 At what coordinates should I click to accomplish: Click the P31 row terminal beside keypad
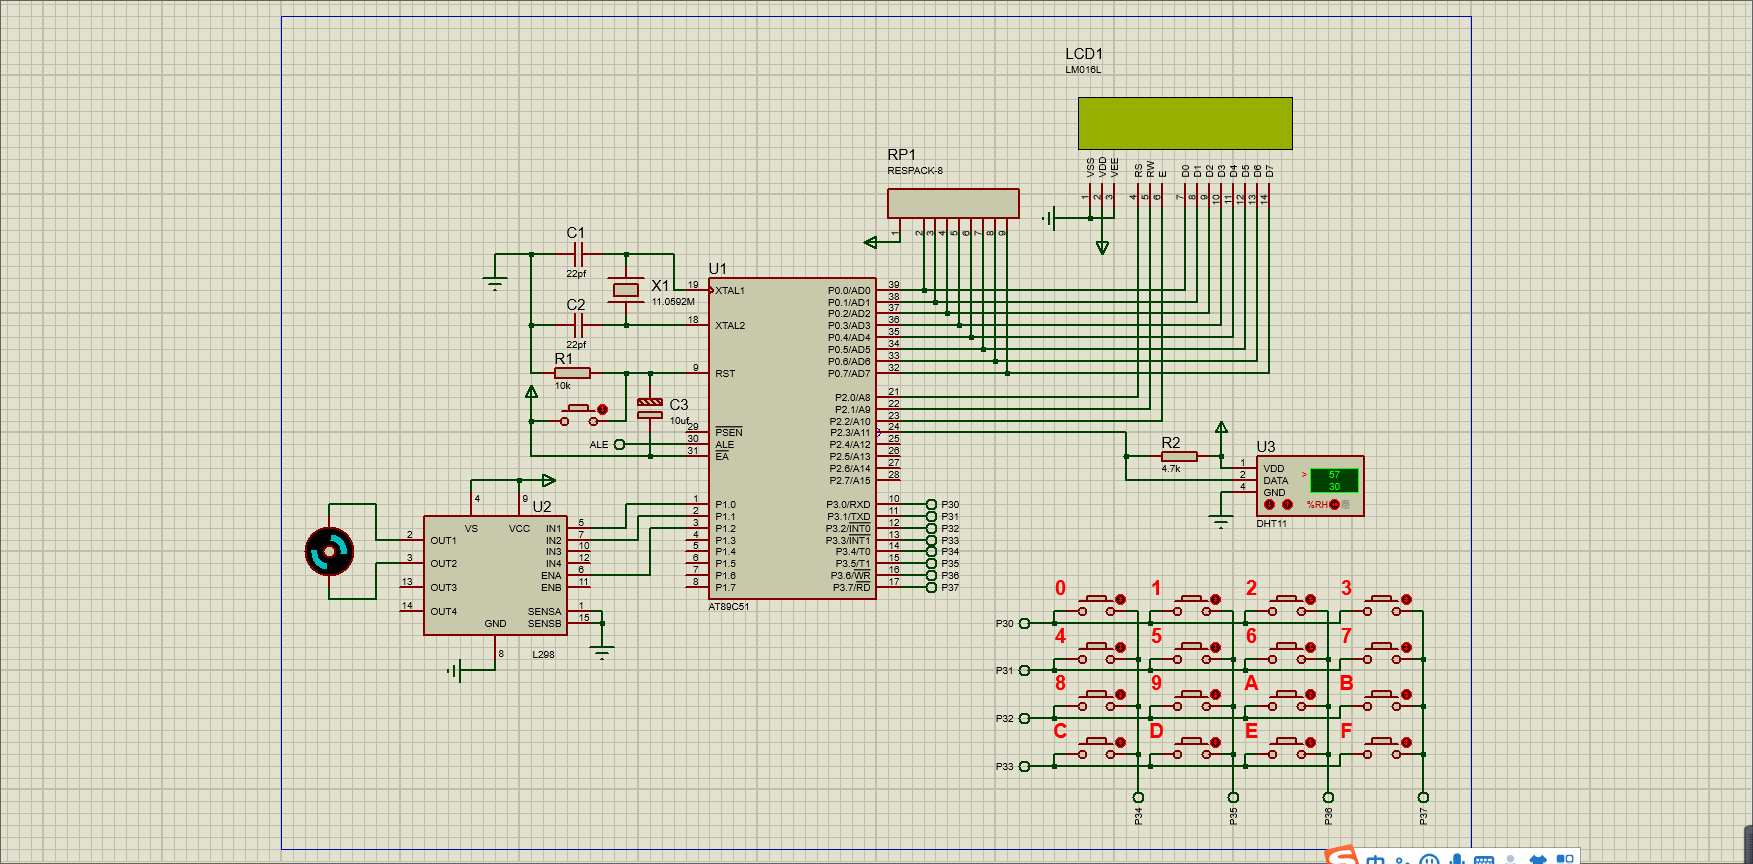(1024, 671)
